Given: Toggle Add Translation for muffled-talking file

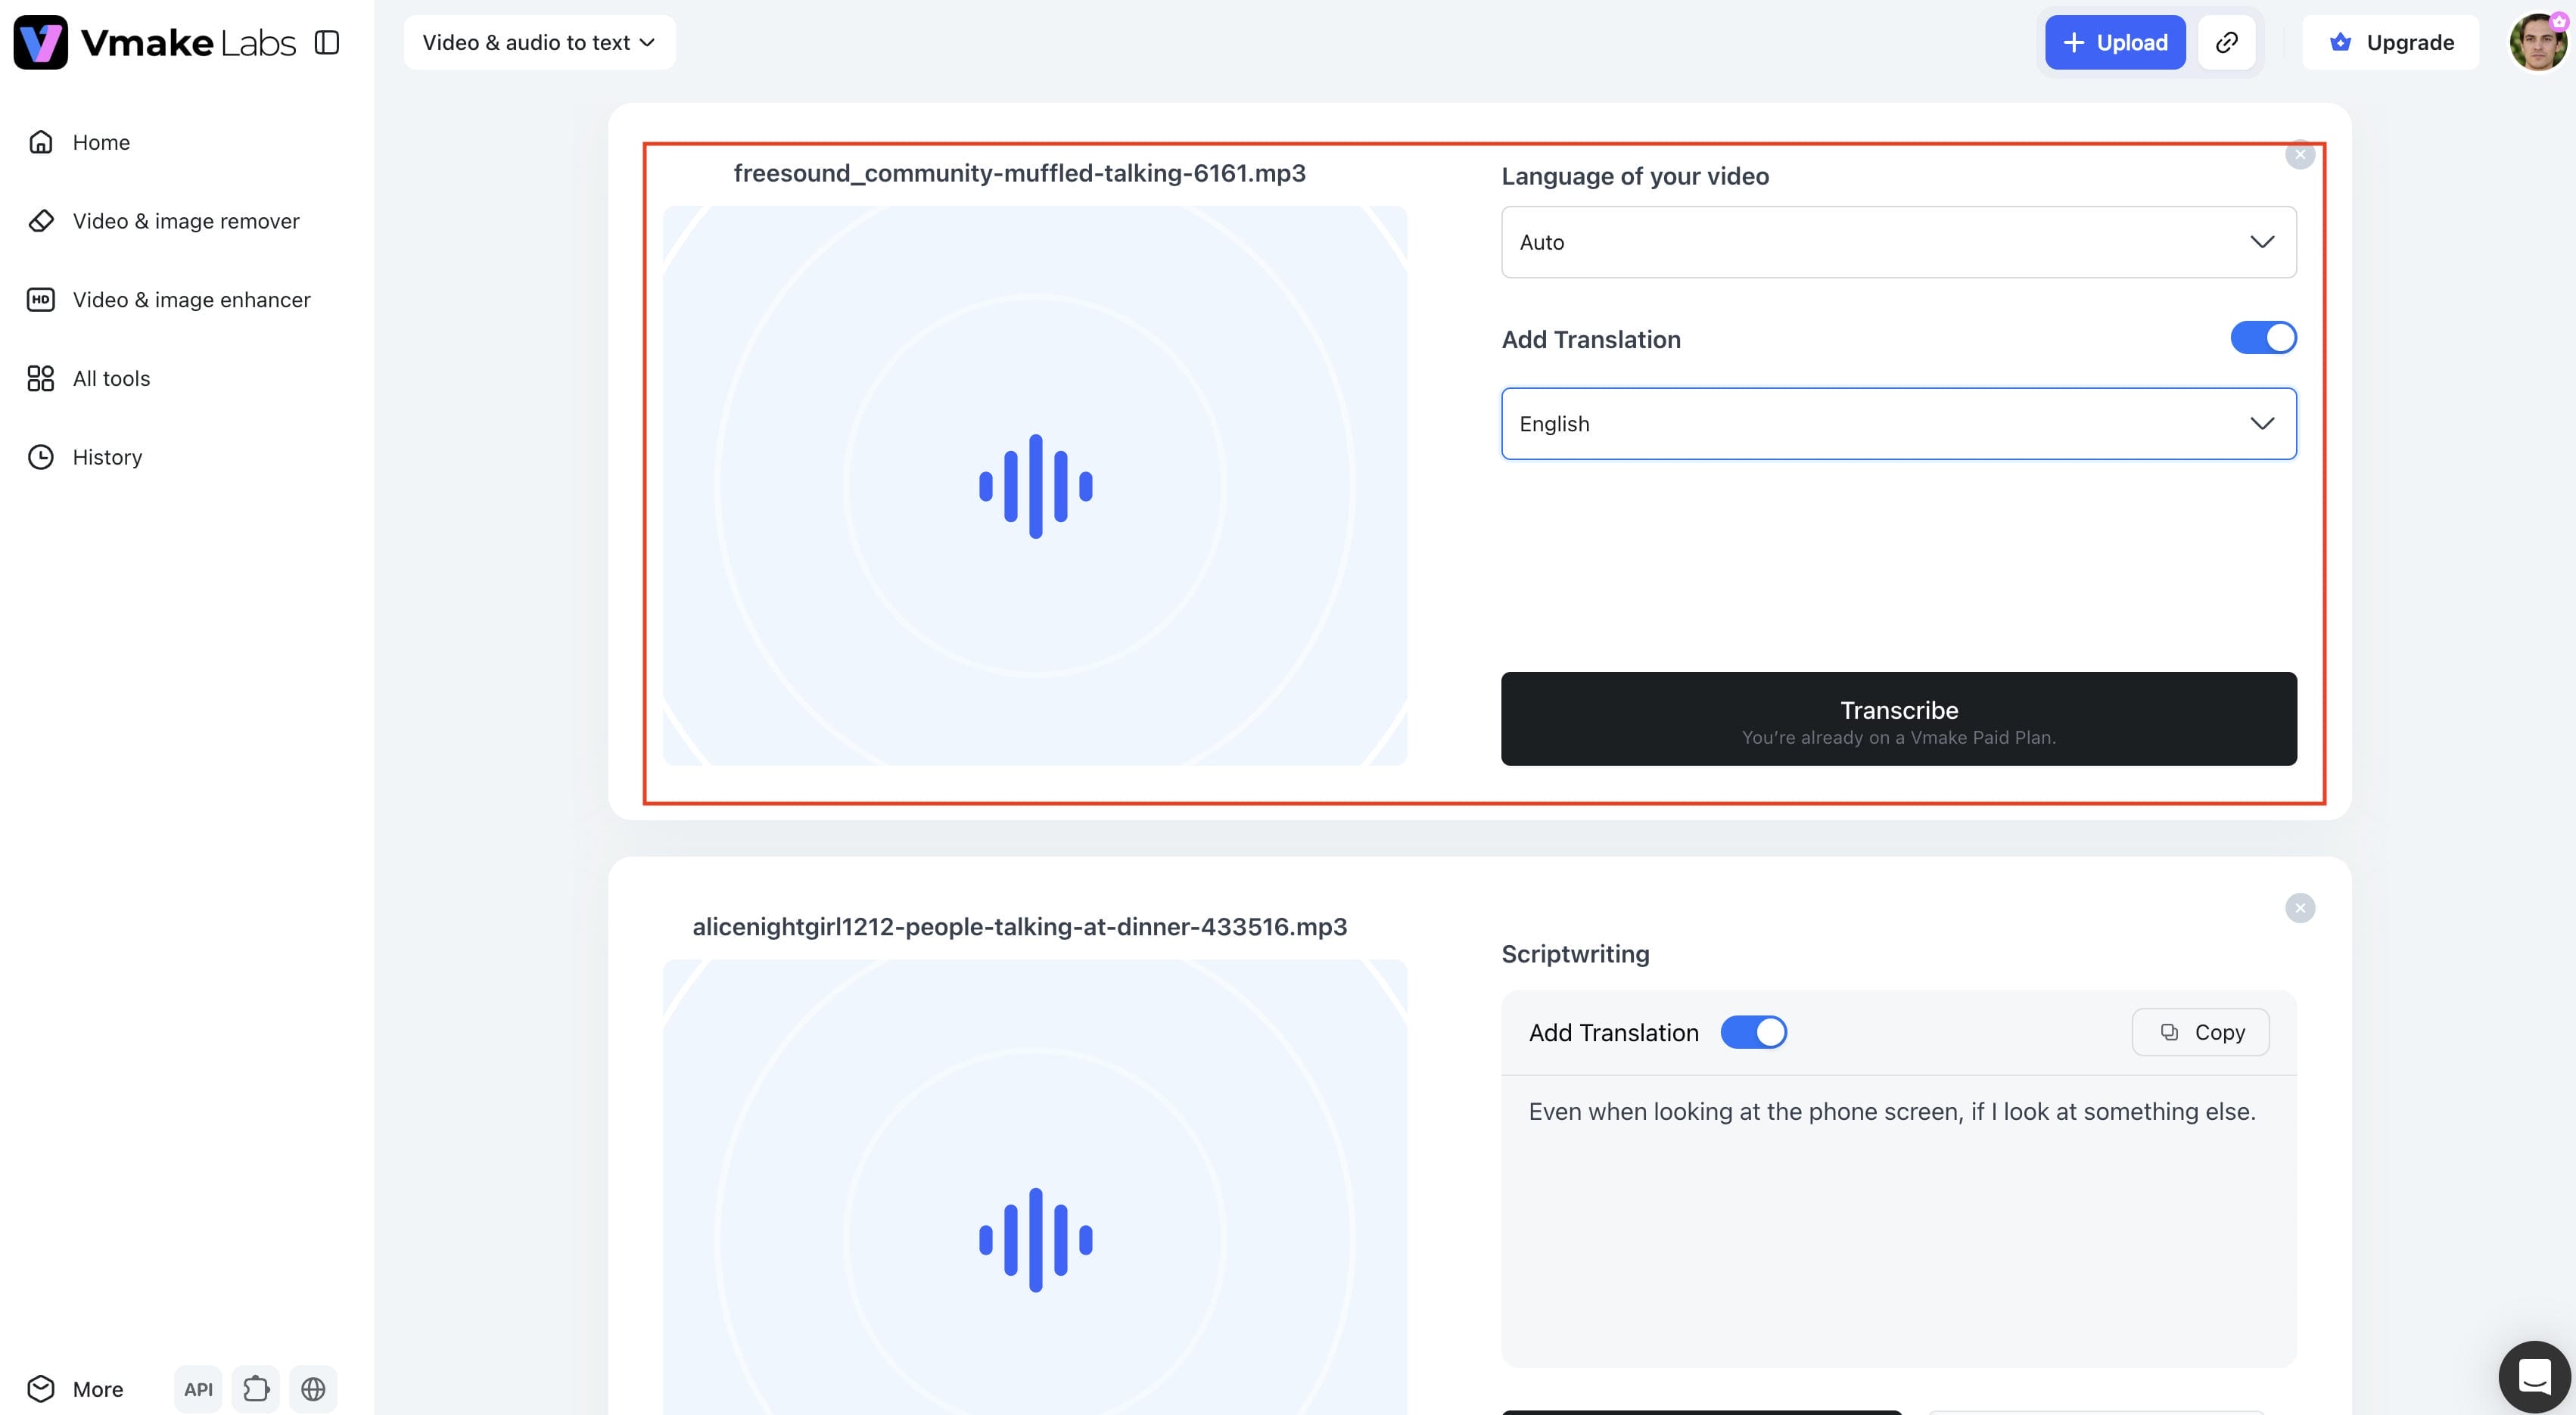Looking at the screenshot, I should click(2263, 338).
